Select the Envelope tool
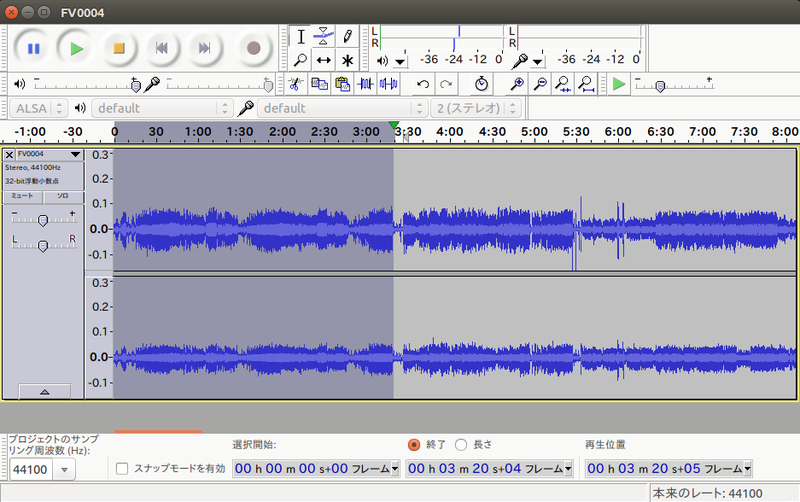 click(x=323, y=37)
